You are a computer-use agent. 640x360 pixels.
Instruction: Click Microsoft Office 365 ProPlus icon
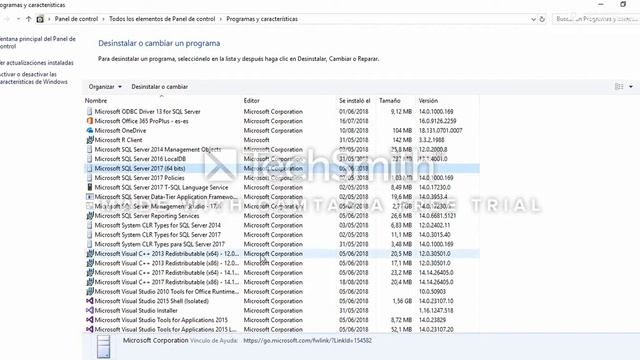click(x=89, y=121)
